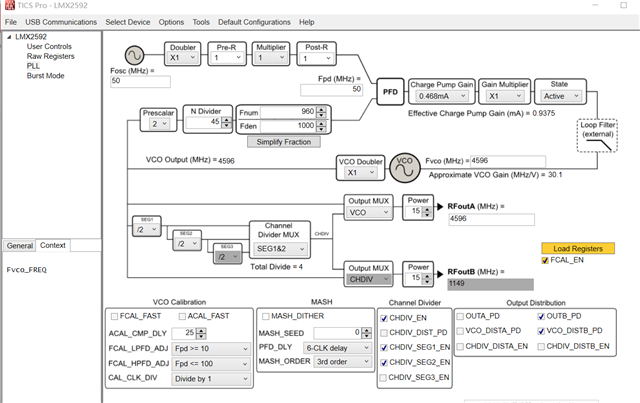
Task: Toggle the CHDIV_DIST_PD checkbox
Action: tap(384, 333)
